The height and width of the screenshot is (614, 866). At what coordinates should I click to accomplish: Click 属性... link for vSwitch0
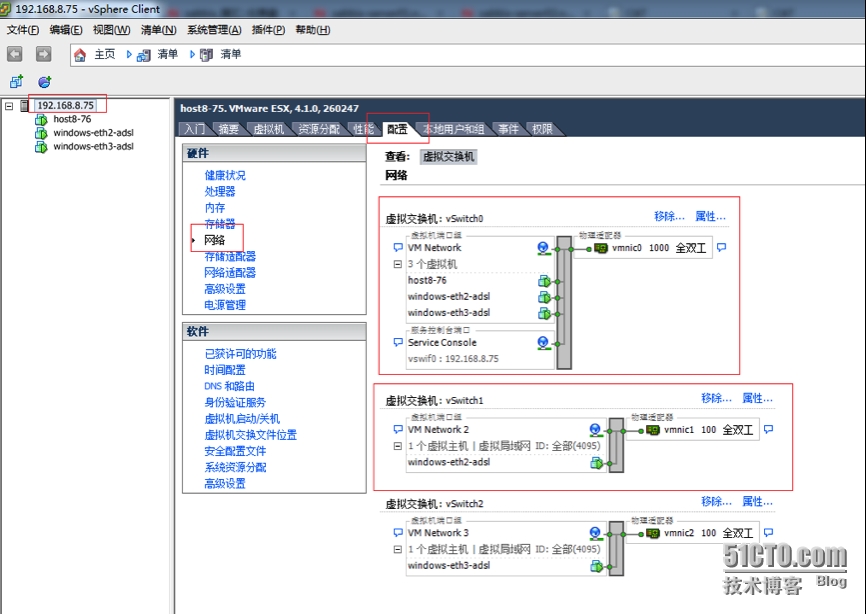pos(710,216)
